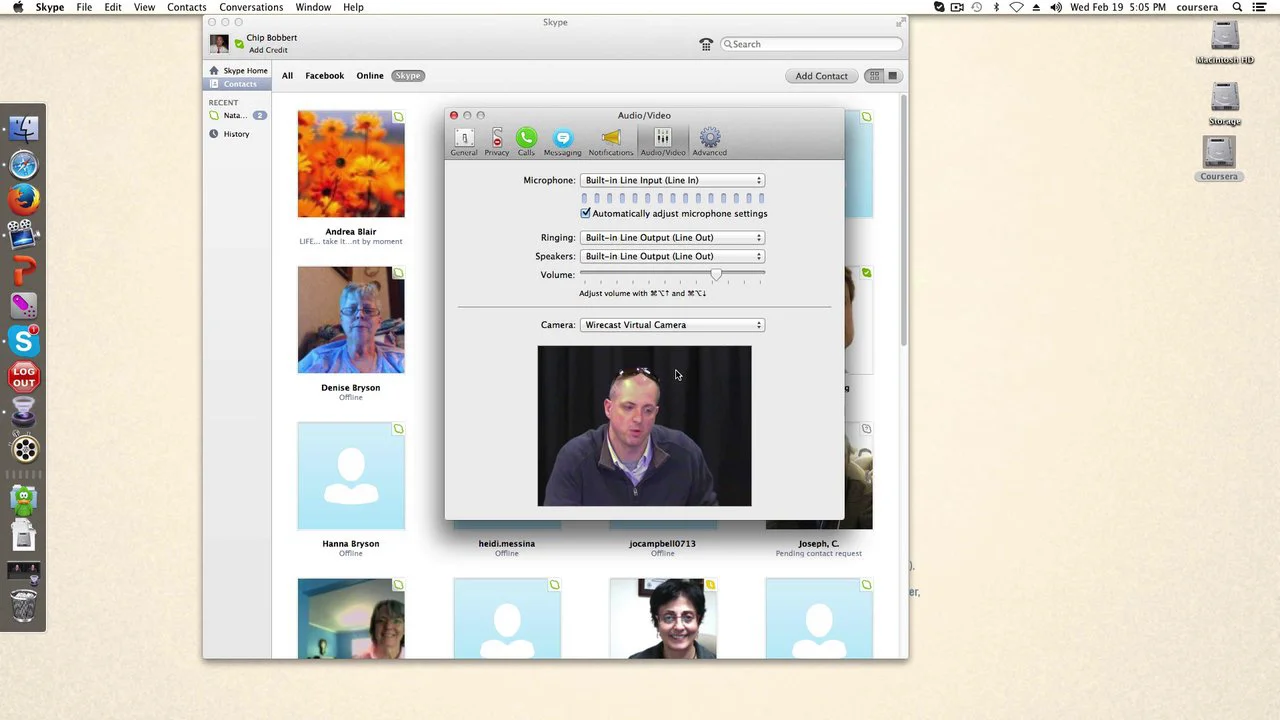This screenshot has height=720, width=1280.
Task: Open the Ringing output dropdown
Action: pos(672,238)
